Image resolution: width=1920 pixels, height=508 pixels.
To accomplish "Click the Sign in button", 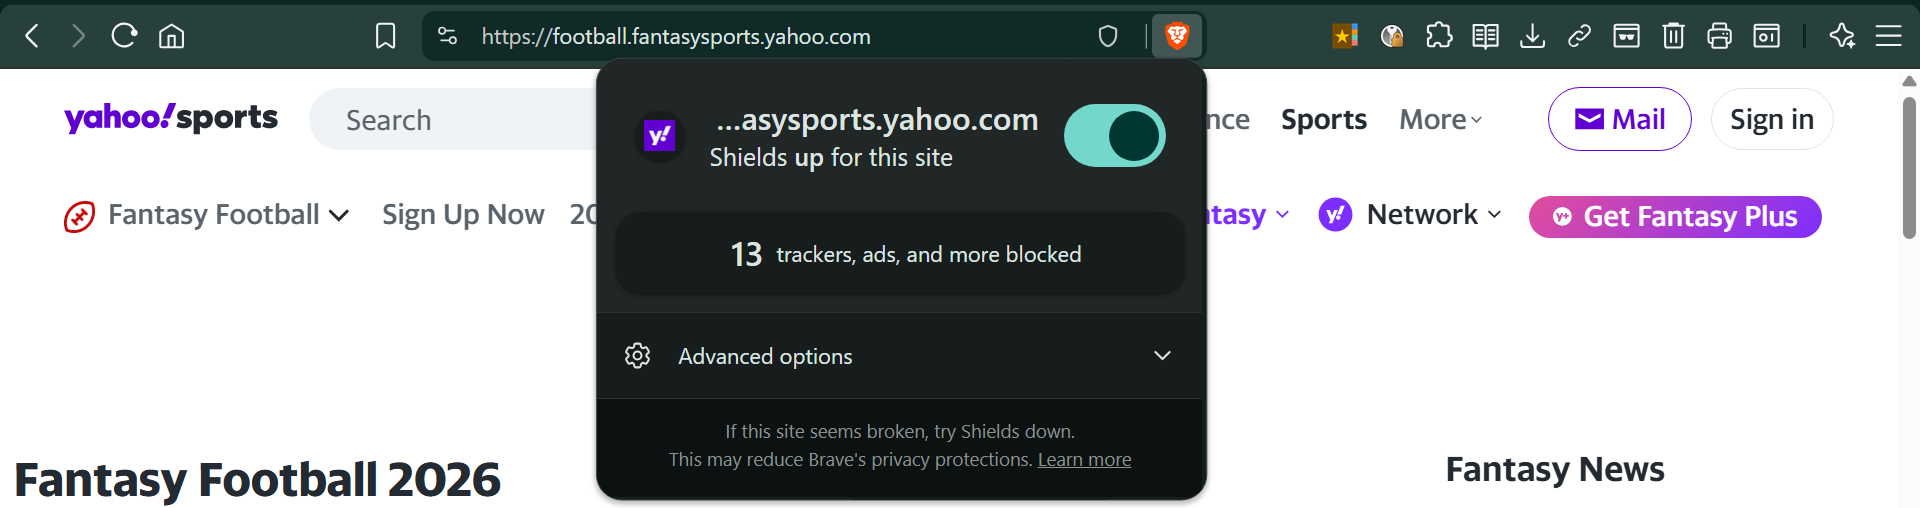I will [x=1772, y=119].
